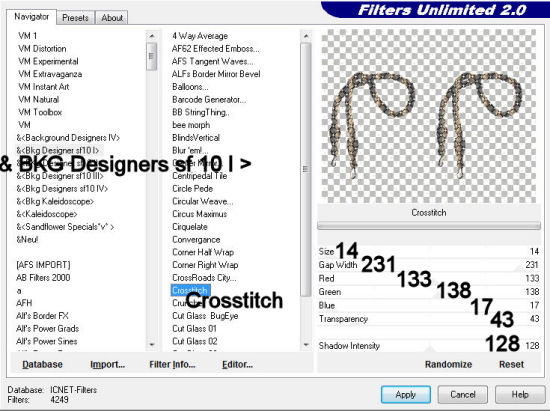
Task: Select &<Background Designers IV> category
Action: (68, 138)
